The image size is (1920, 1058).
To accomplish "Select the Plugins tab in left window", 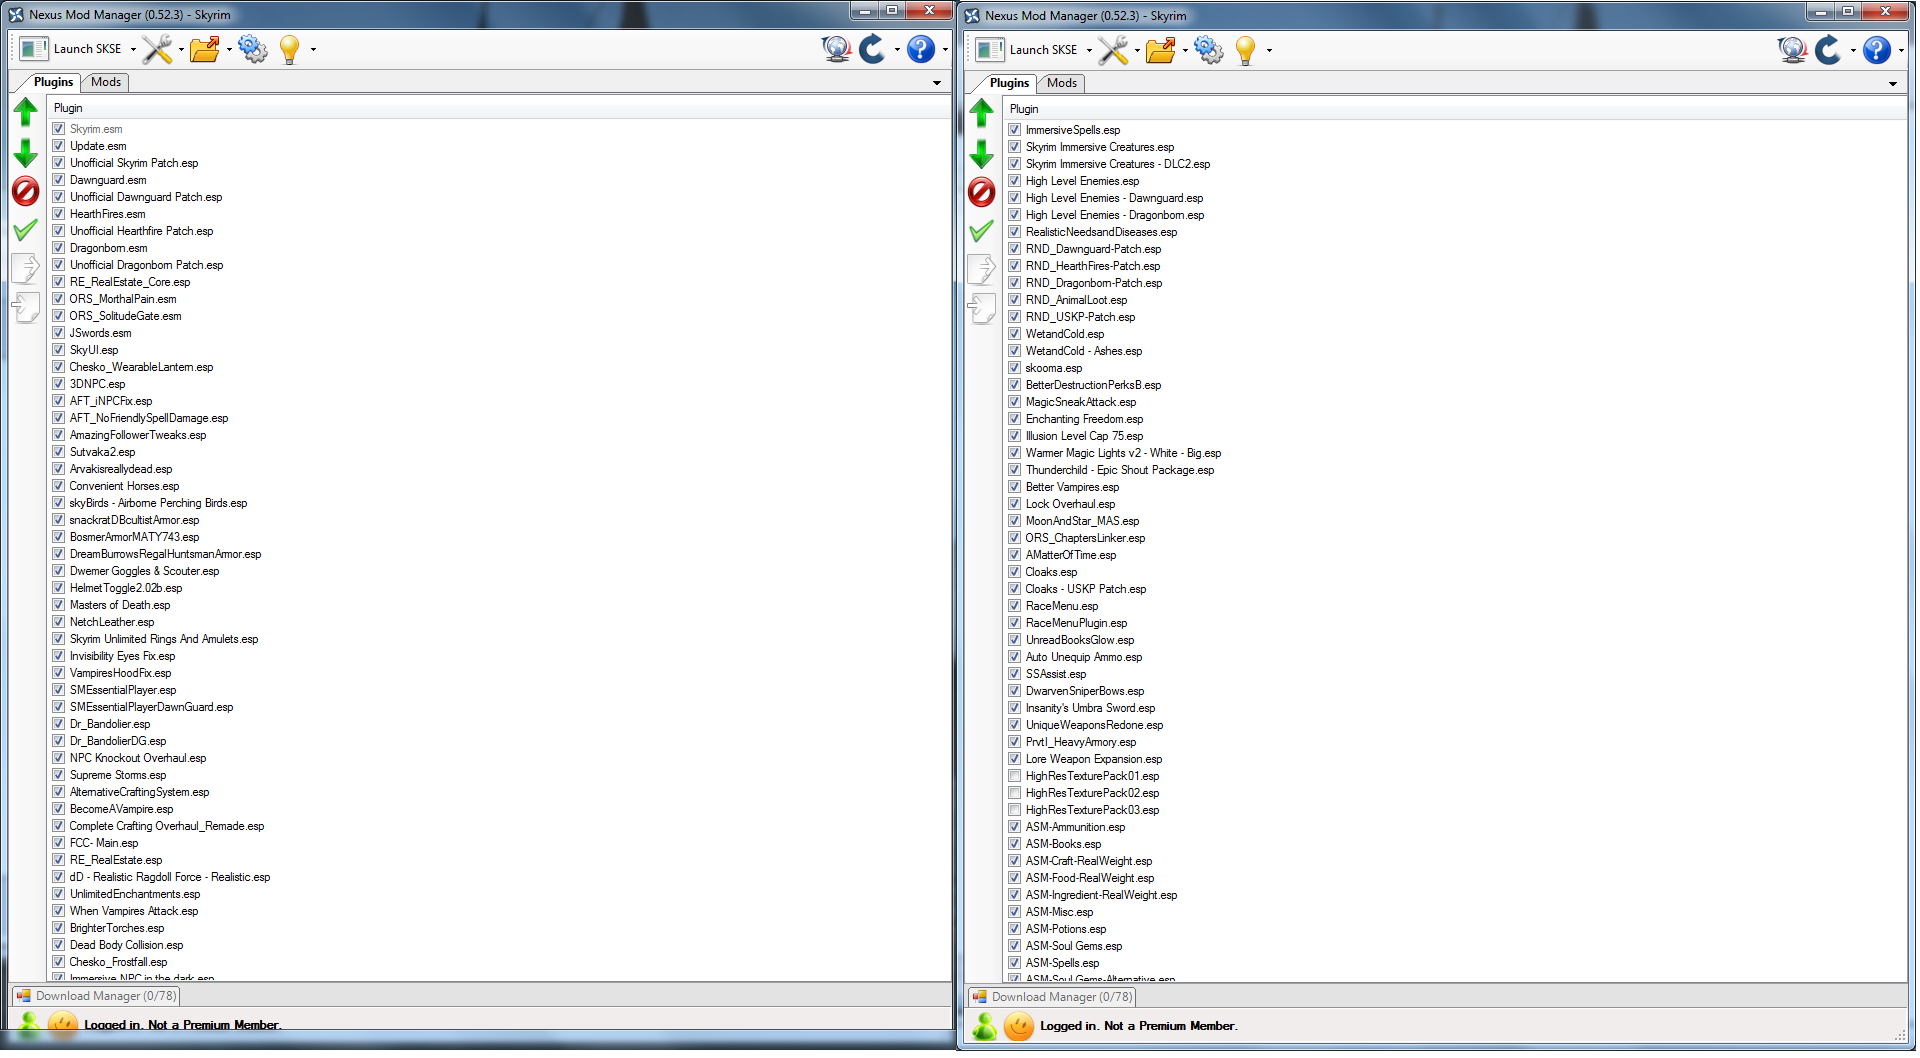I will [x=53, y=82].
